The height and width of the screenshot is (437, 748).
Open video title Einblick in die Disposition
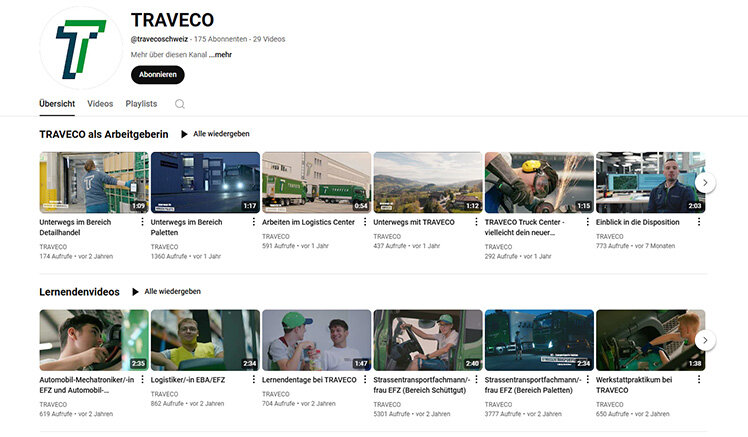[x=638, y=222]
